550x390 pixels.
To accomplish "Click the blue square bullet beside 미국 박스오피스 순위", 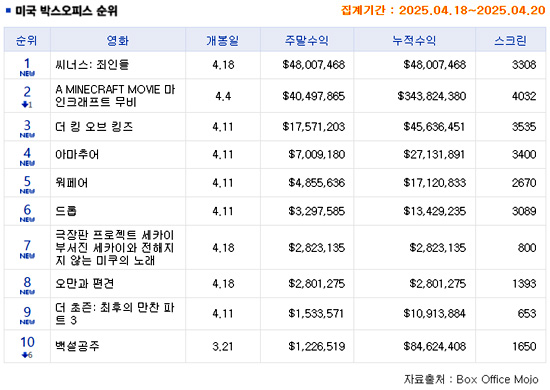I will (x=9, y=11).
